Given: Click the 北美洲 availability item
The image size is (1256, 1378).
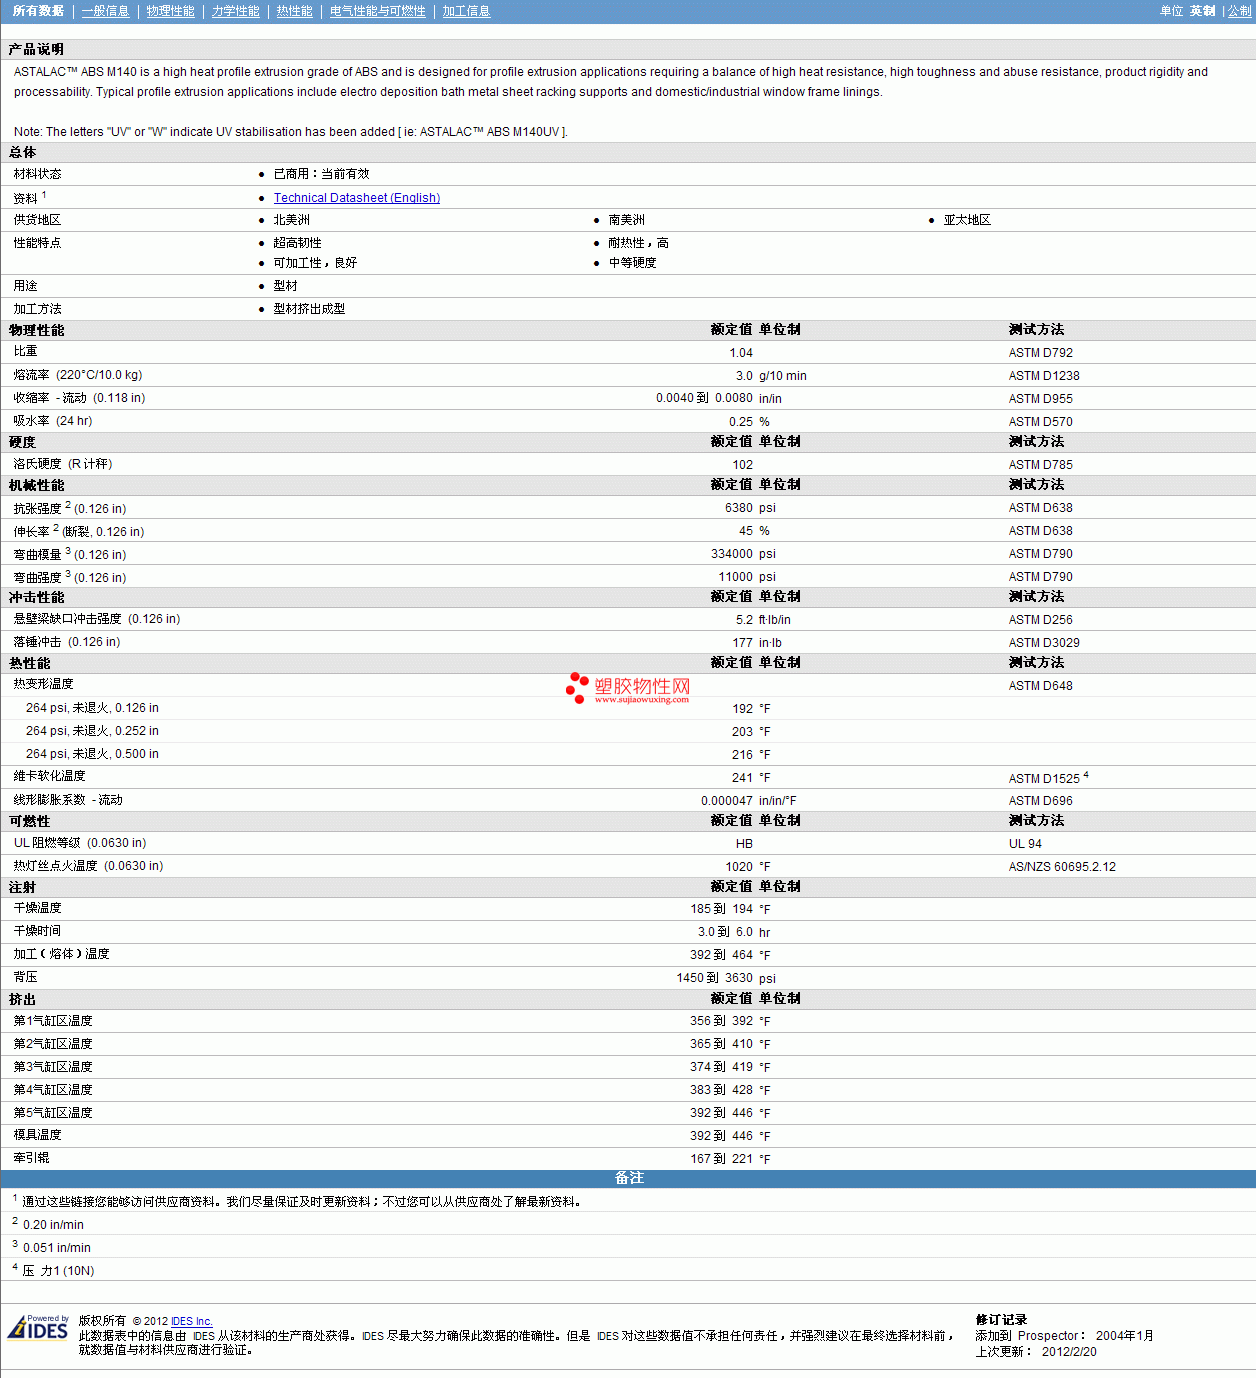Looking at the screenshot, I should (x=292, y=220).
